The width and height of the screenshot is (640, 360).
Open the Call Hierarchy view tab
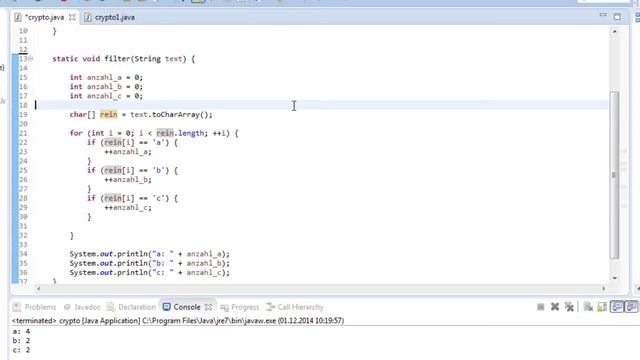click(x=295, y=307)
